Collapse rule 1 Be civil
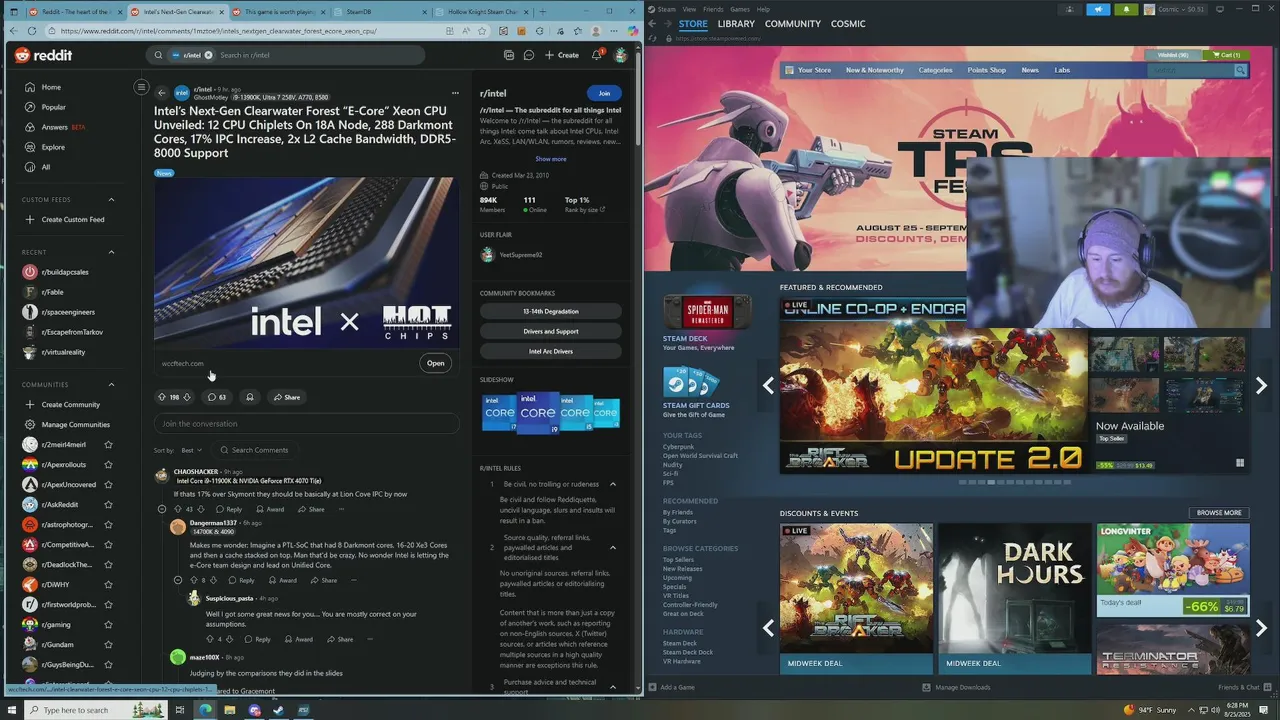Image resolution: width=1280 pixels, height=720 pixels. pos(613,484)
